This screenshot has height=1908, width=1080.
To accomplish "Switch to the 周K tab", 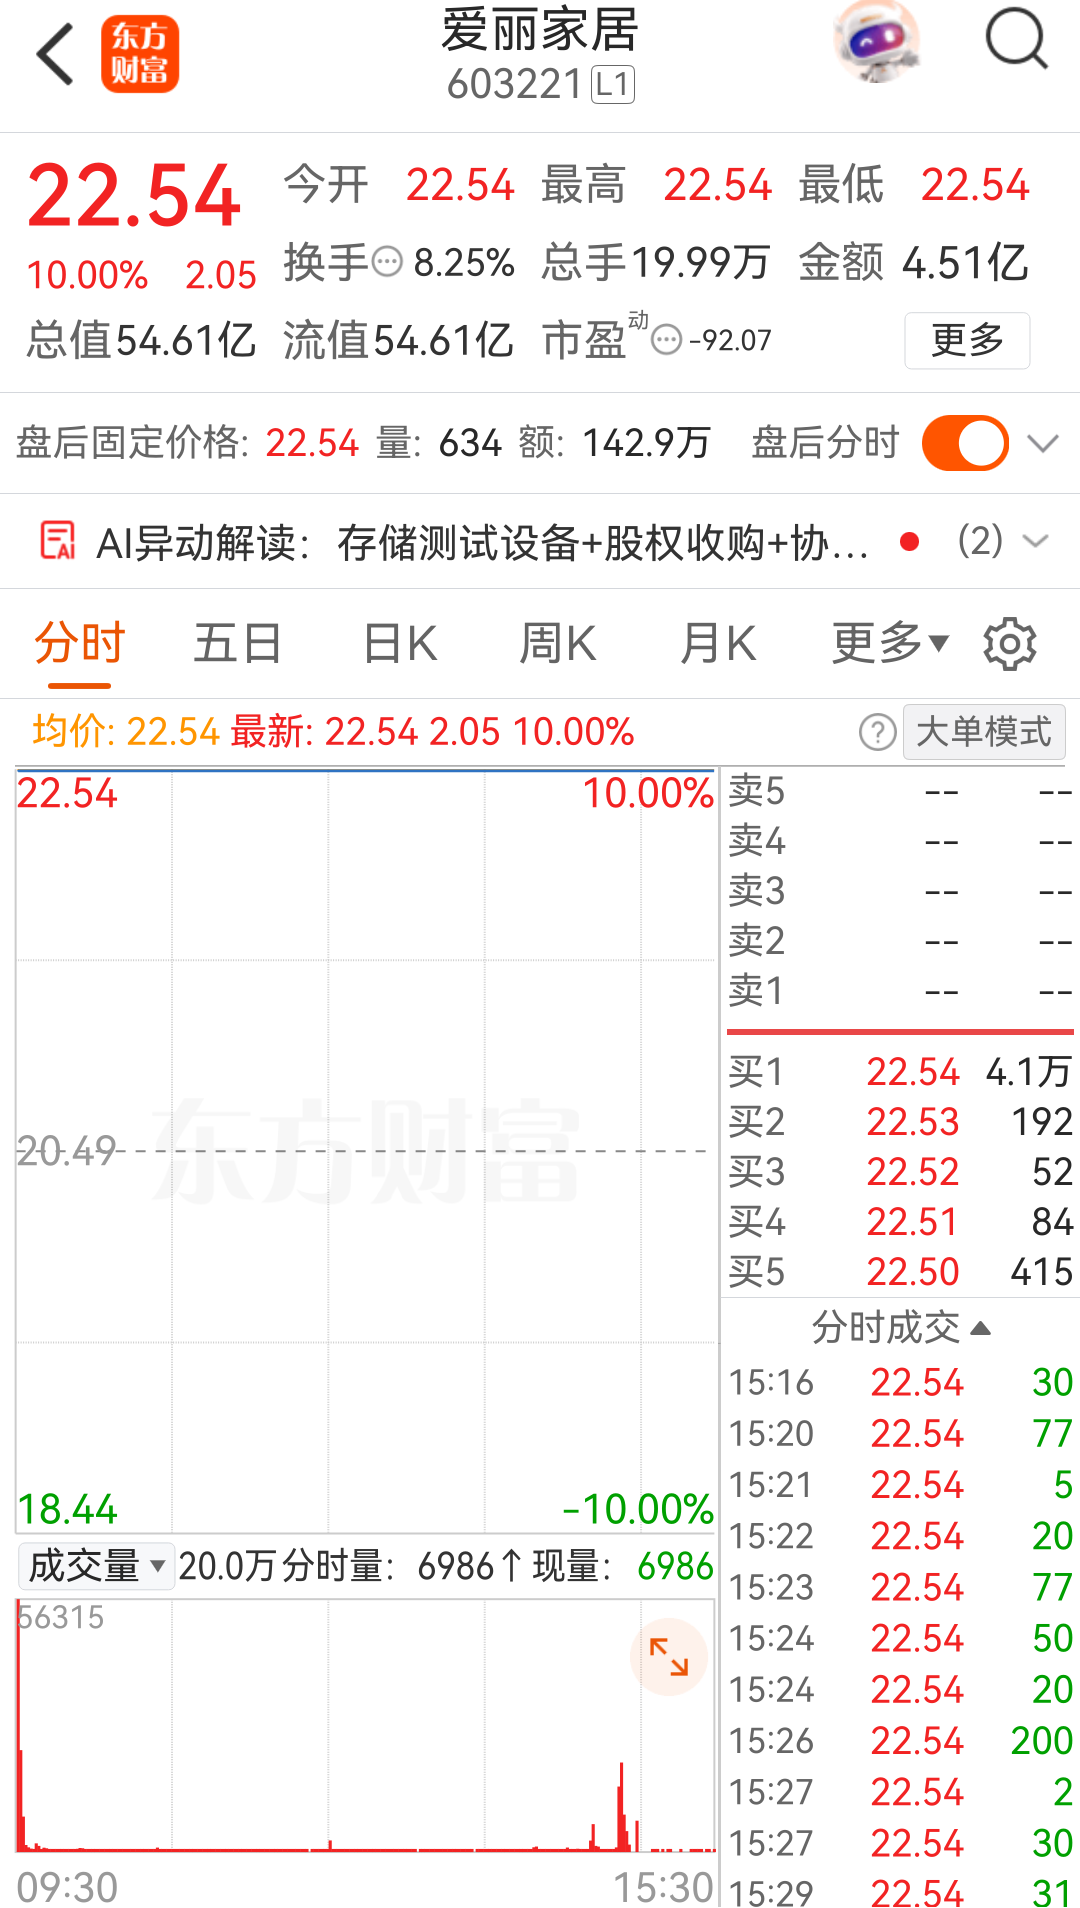I will [558, 643].
